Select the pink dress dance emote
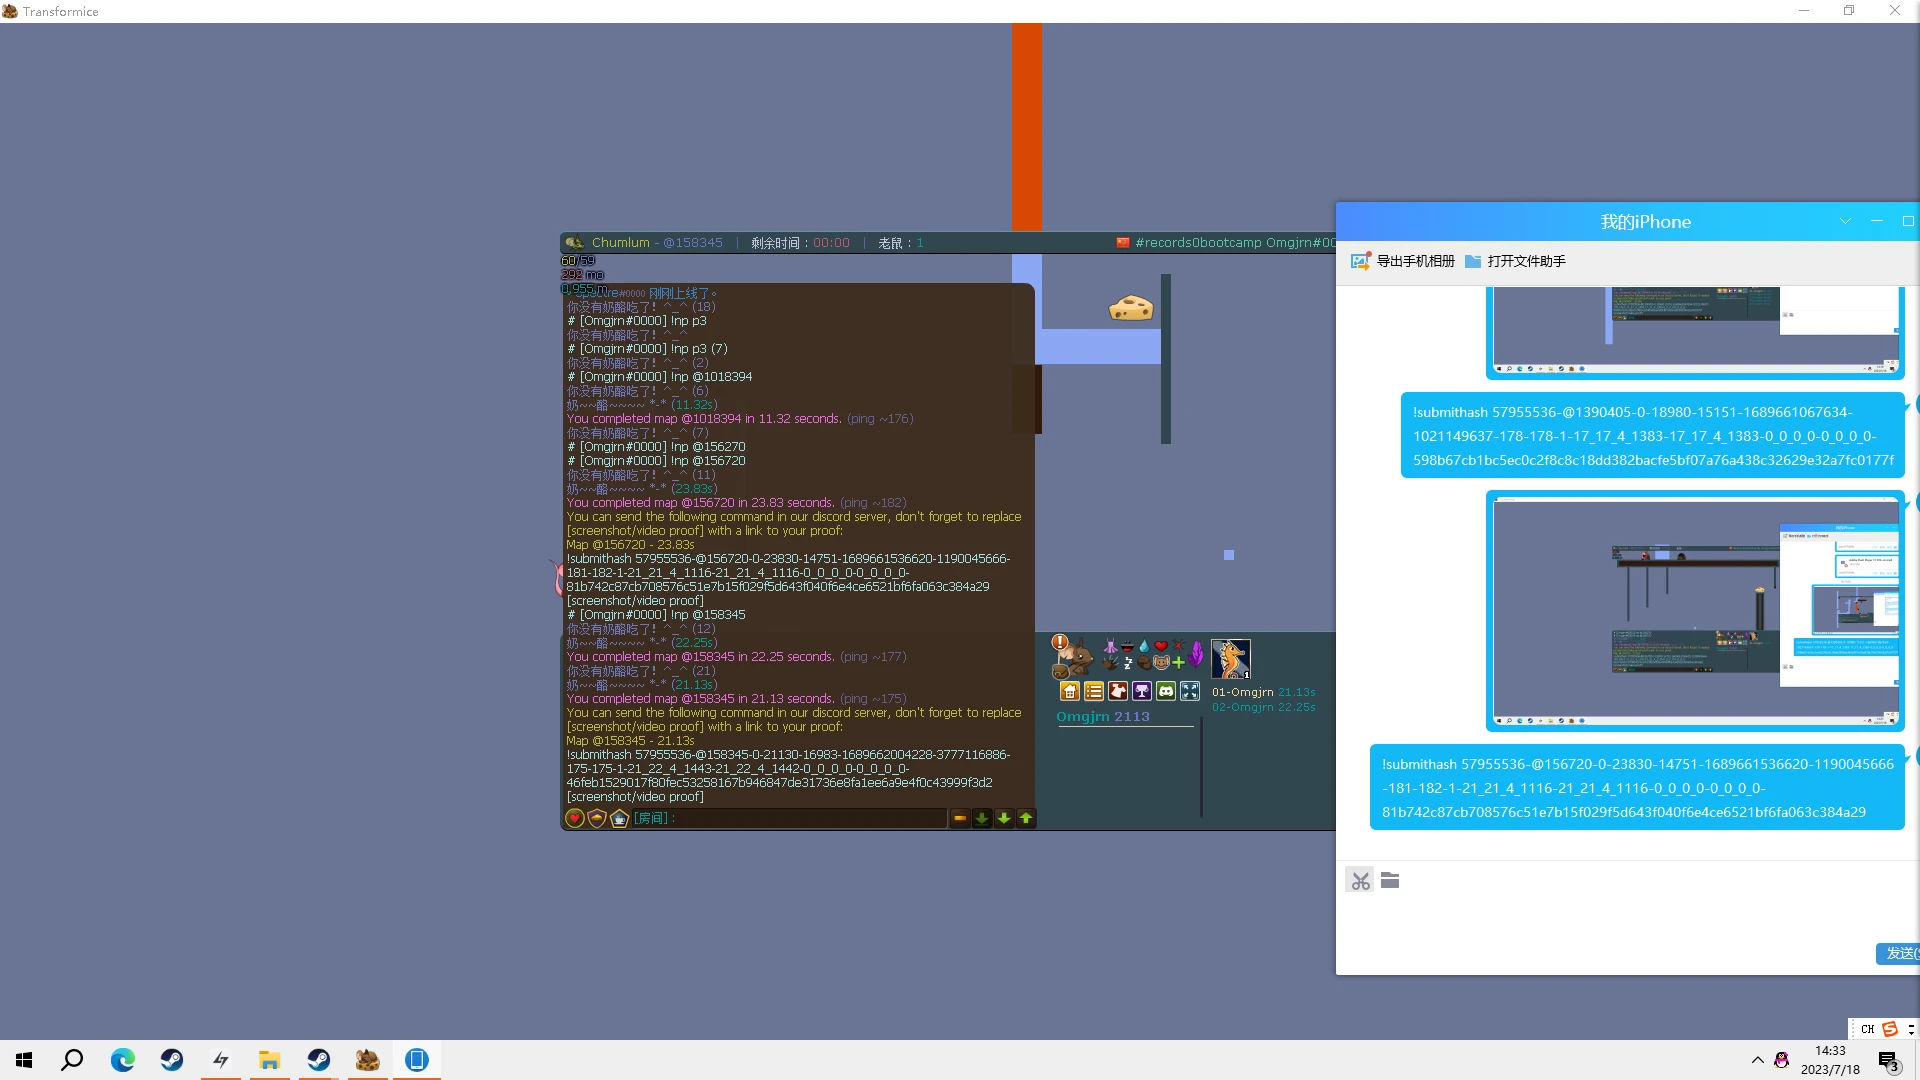 click(x=1110, y=647)
